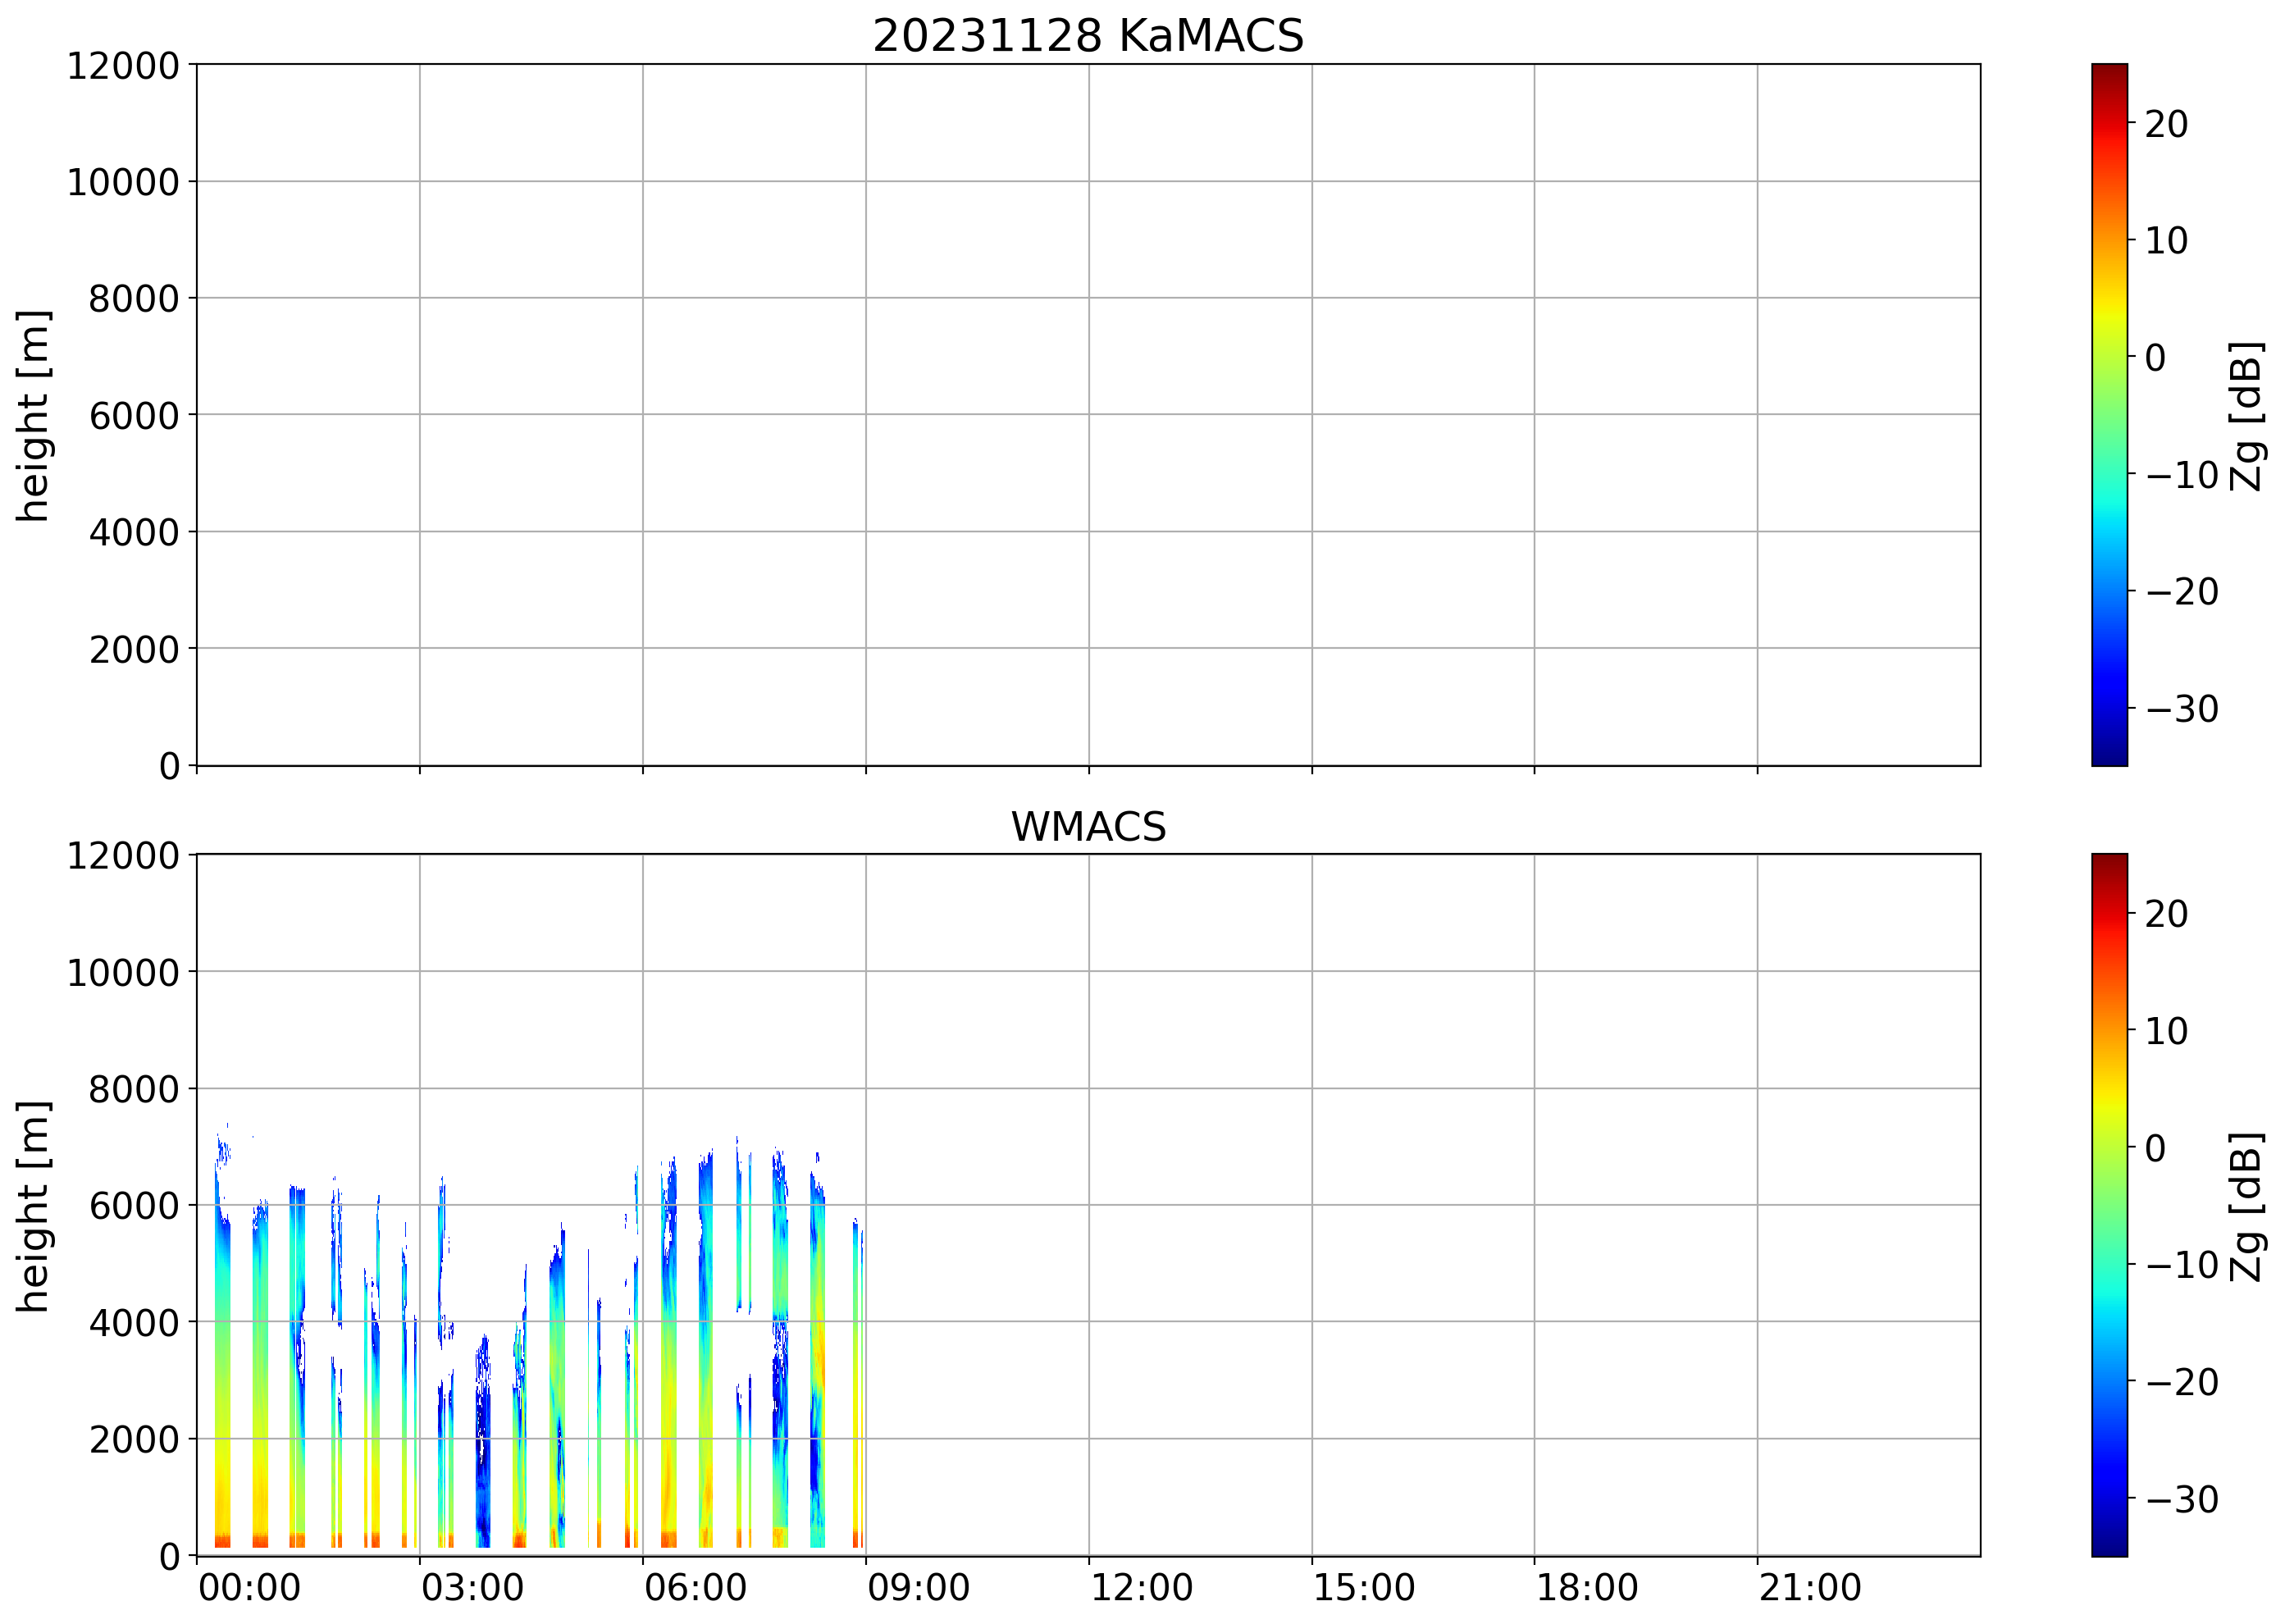The height and width of the screenshot is (1624, 2285).
Task: Click the 18:00 time axis label
Action: click(x=1586, y=1588)
